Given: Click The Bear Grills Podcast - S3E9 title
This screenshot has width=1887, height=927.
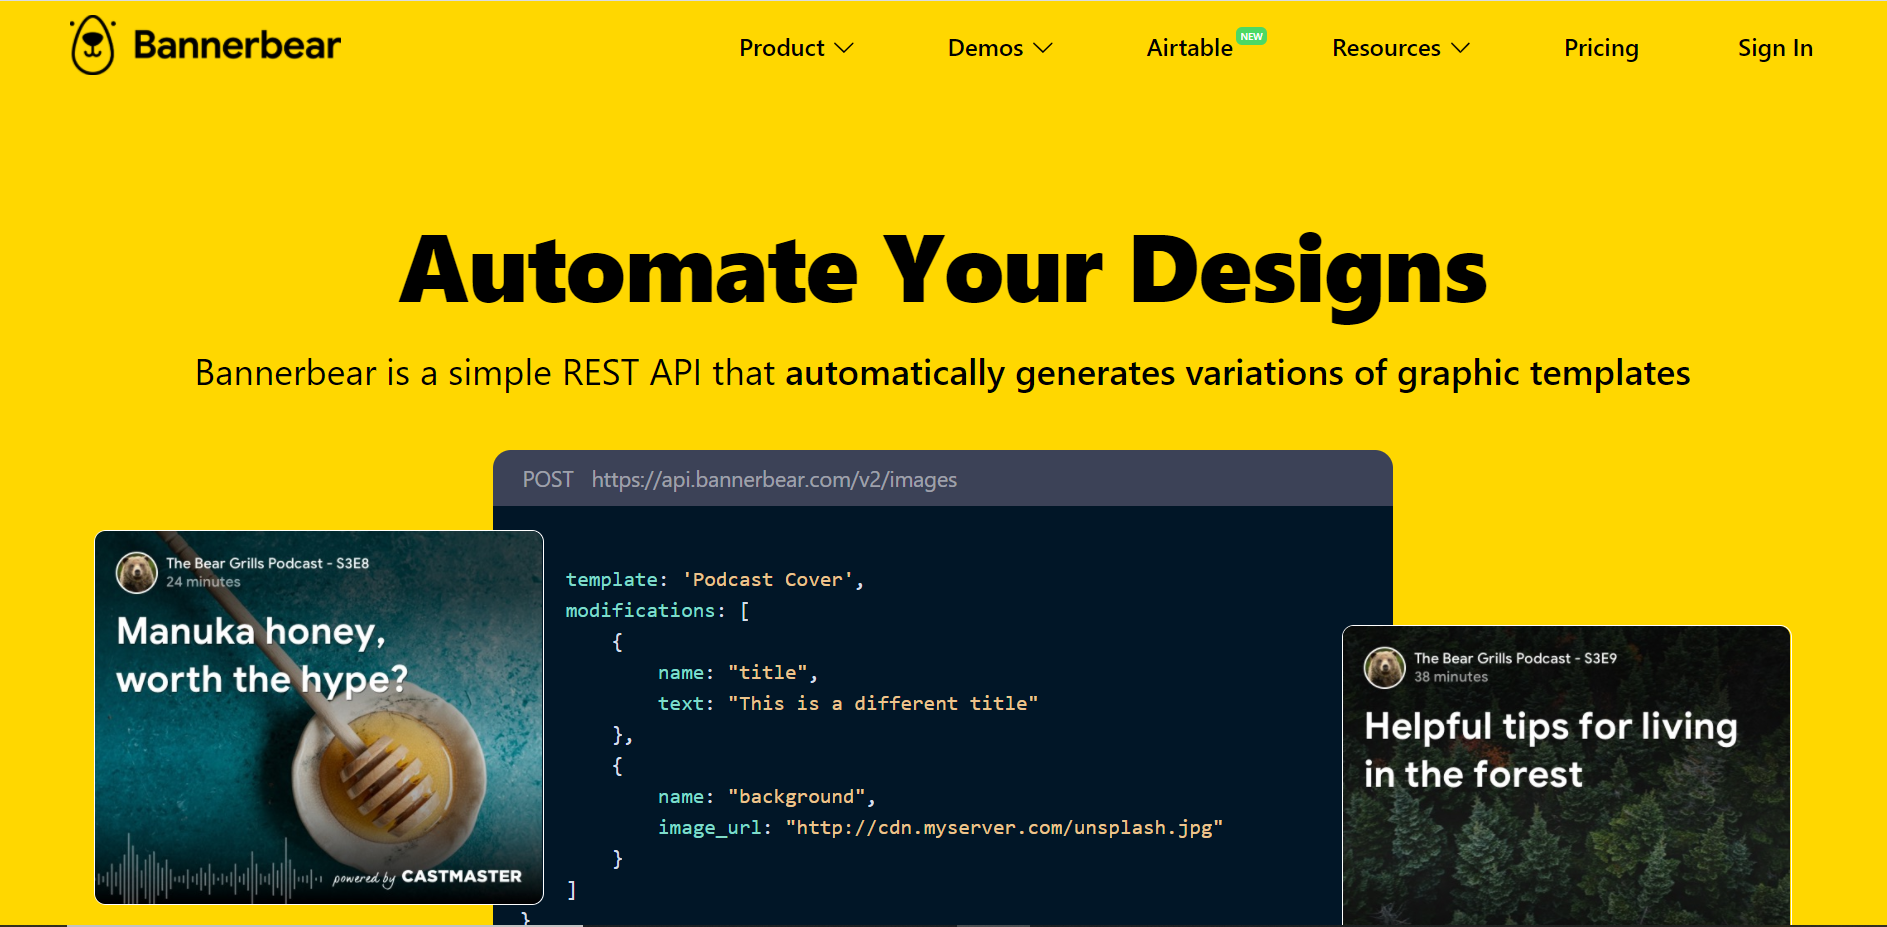Looking at the screenshot, I should point(1515,659).
